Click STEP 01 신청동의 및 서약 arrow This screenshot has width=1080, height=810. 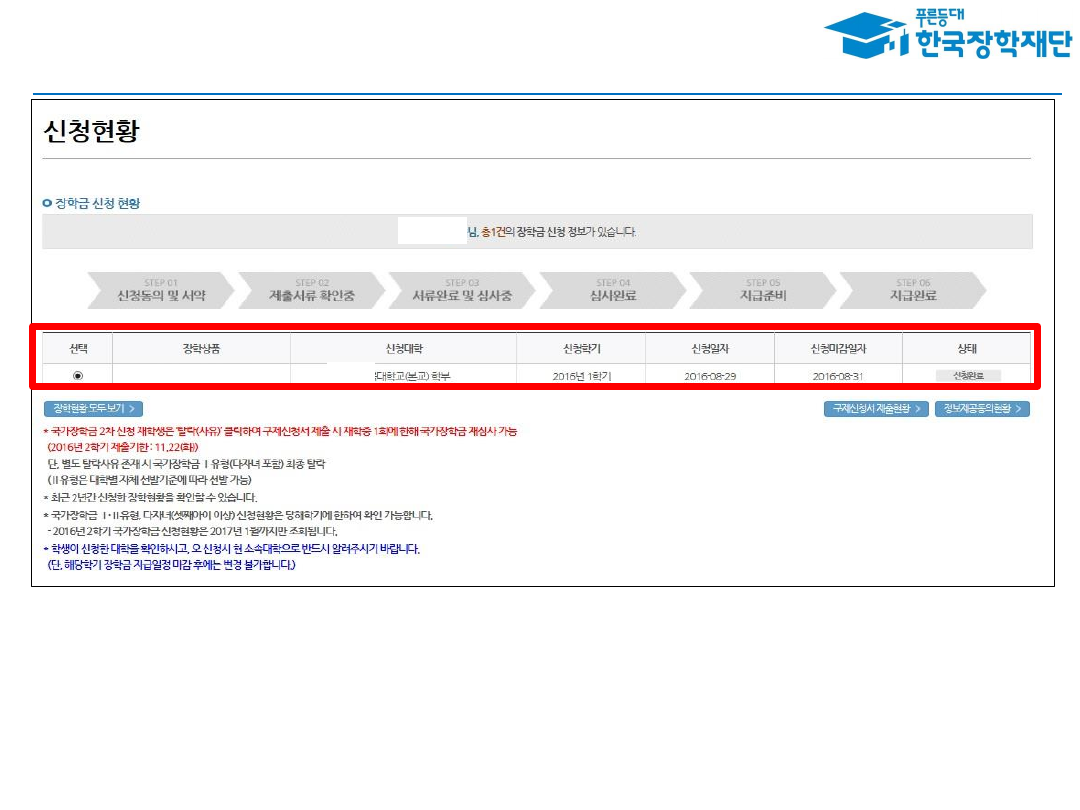[x=160, y=290]
